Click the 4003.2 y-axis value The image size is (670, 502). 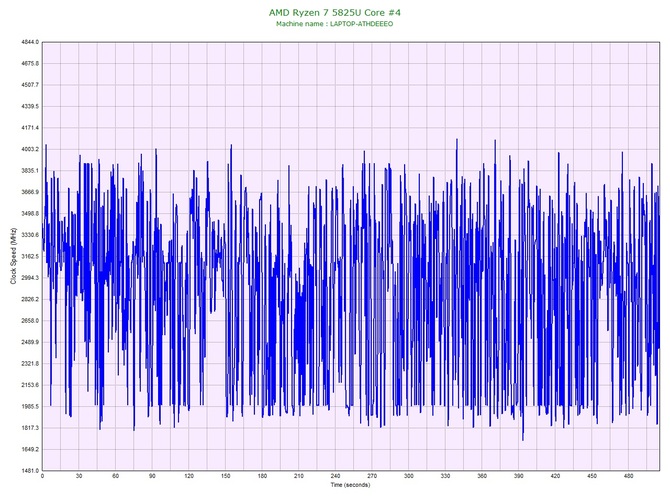pos(30,150)
